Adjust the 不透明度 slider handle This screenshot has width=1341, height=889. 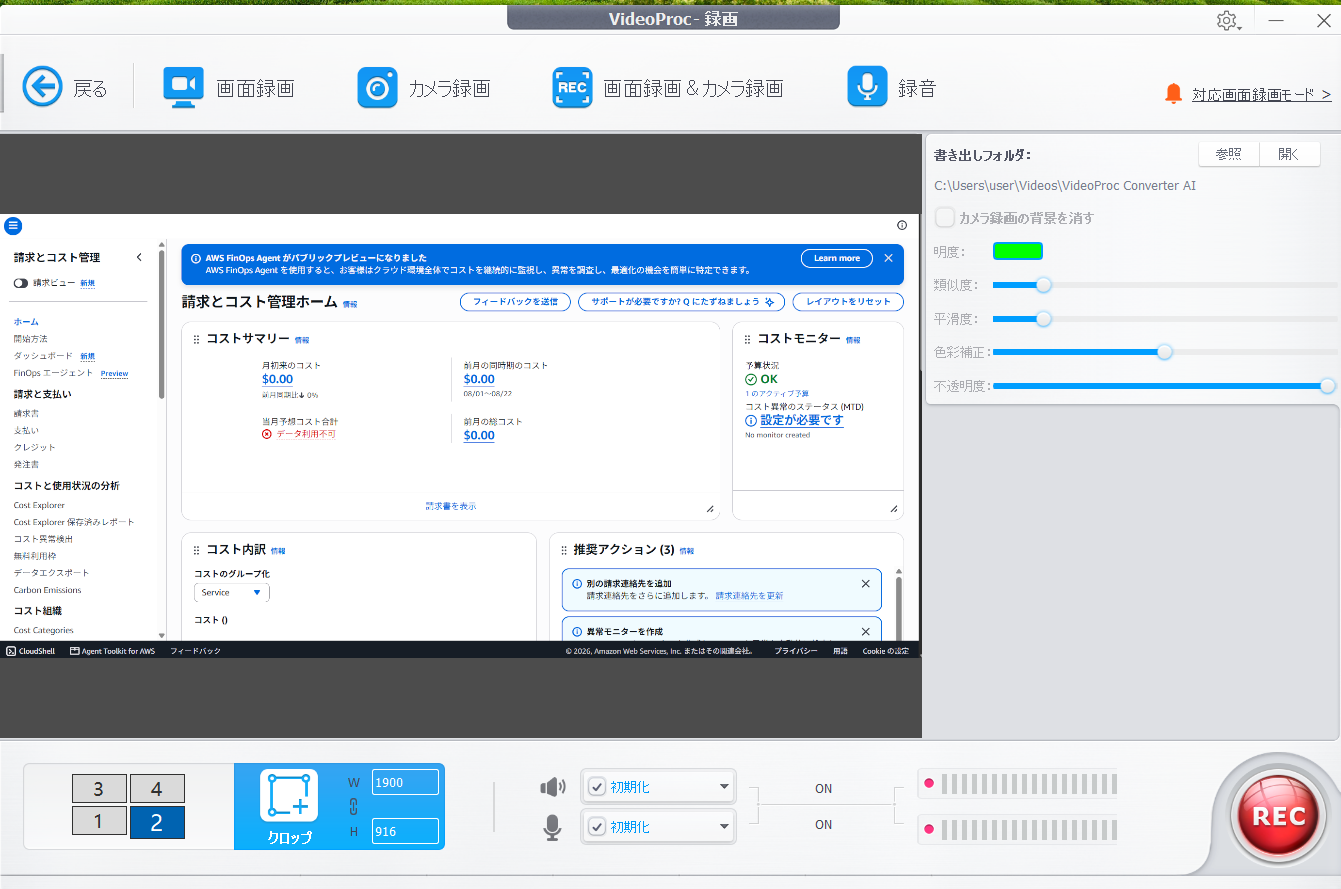pos(1328,386)
